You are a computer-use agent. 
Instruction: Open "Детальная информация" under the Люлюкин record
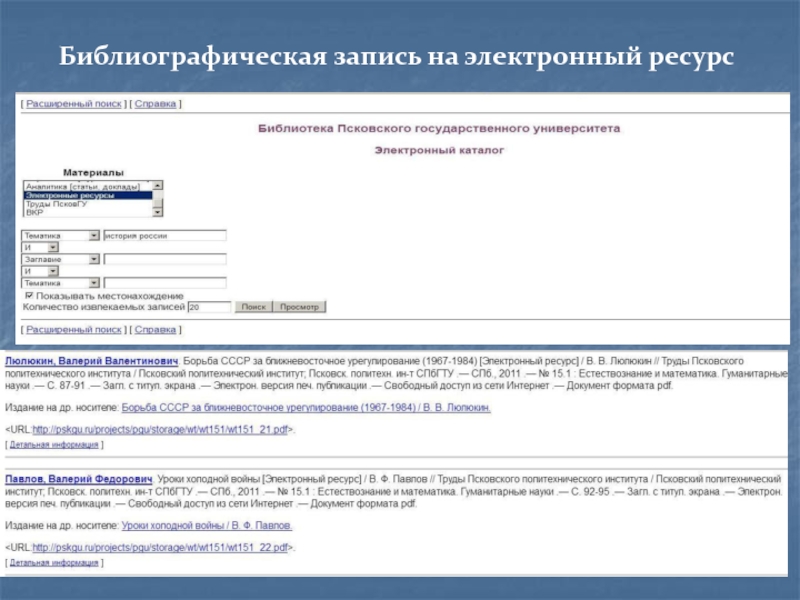[x=54, y=445]
